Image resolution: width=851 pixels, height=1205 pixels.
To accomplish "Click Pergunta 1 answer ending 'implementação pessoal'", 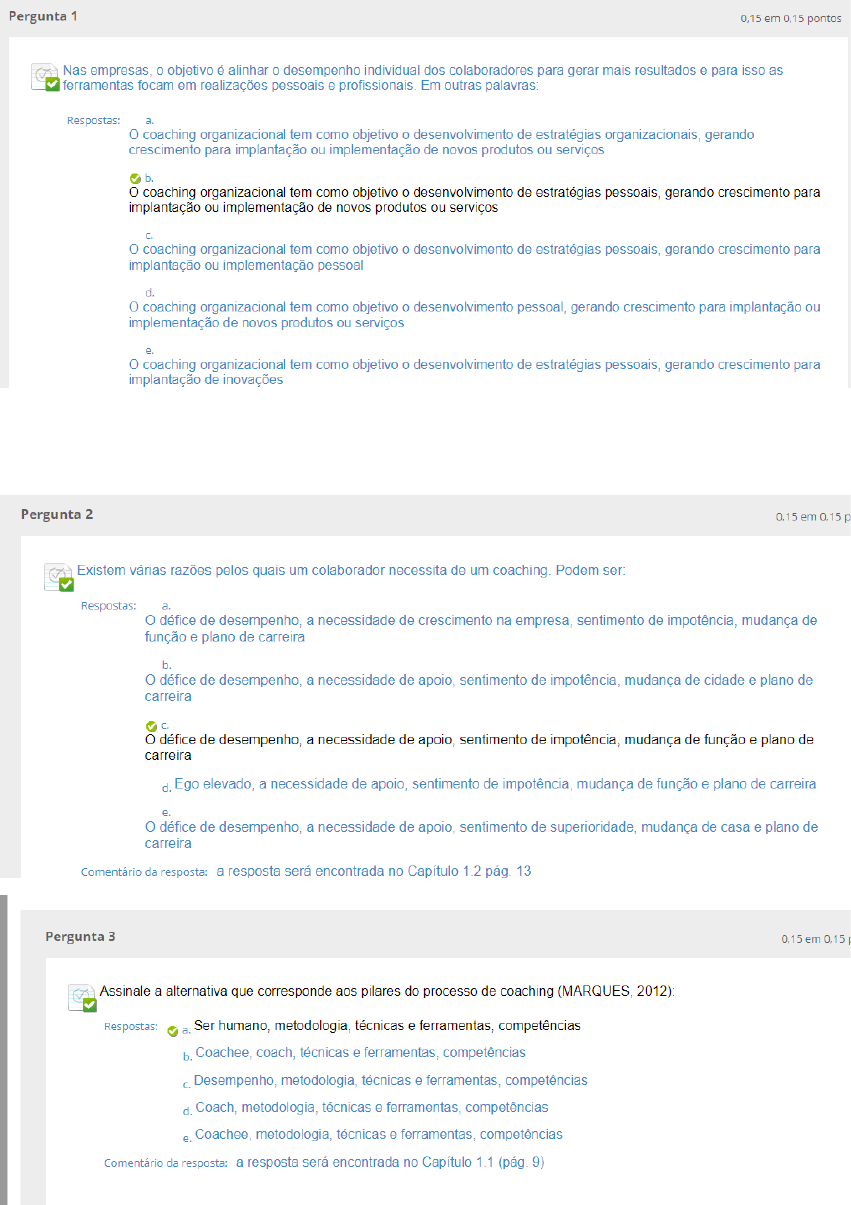I will (474, 257).
